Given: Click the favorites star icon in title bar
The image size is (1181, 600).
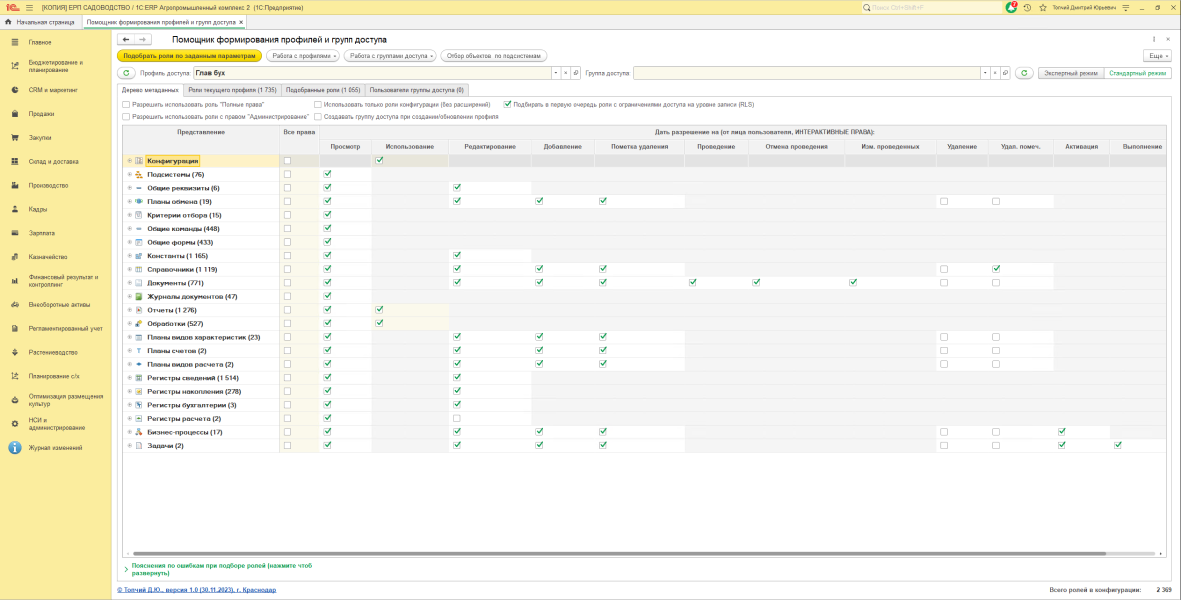Looking at the screenshot, I should 1042,7.
